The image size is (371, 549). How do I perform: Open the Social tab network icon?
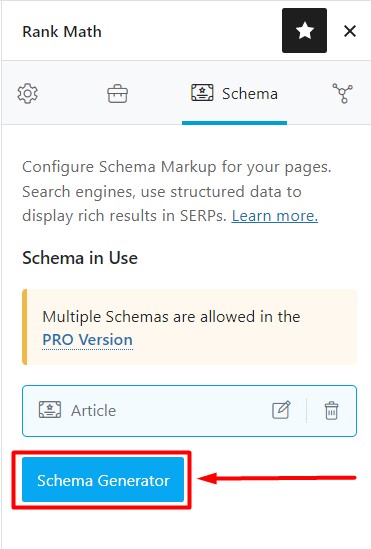[x=342, y=93]
